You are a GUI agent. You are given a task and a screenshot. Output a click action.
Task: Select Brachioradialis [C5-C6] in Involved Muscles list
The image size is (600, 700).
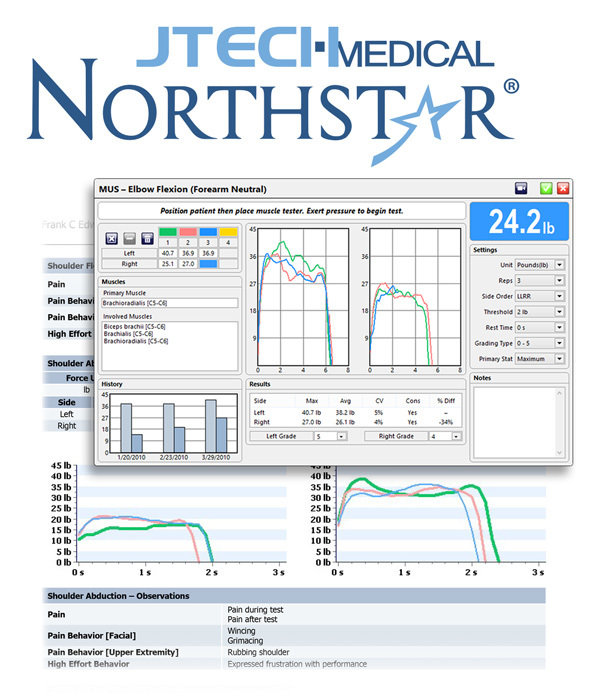(x=136, y=341)
